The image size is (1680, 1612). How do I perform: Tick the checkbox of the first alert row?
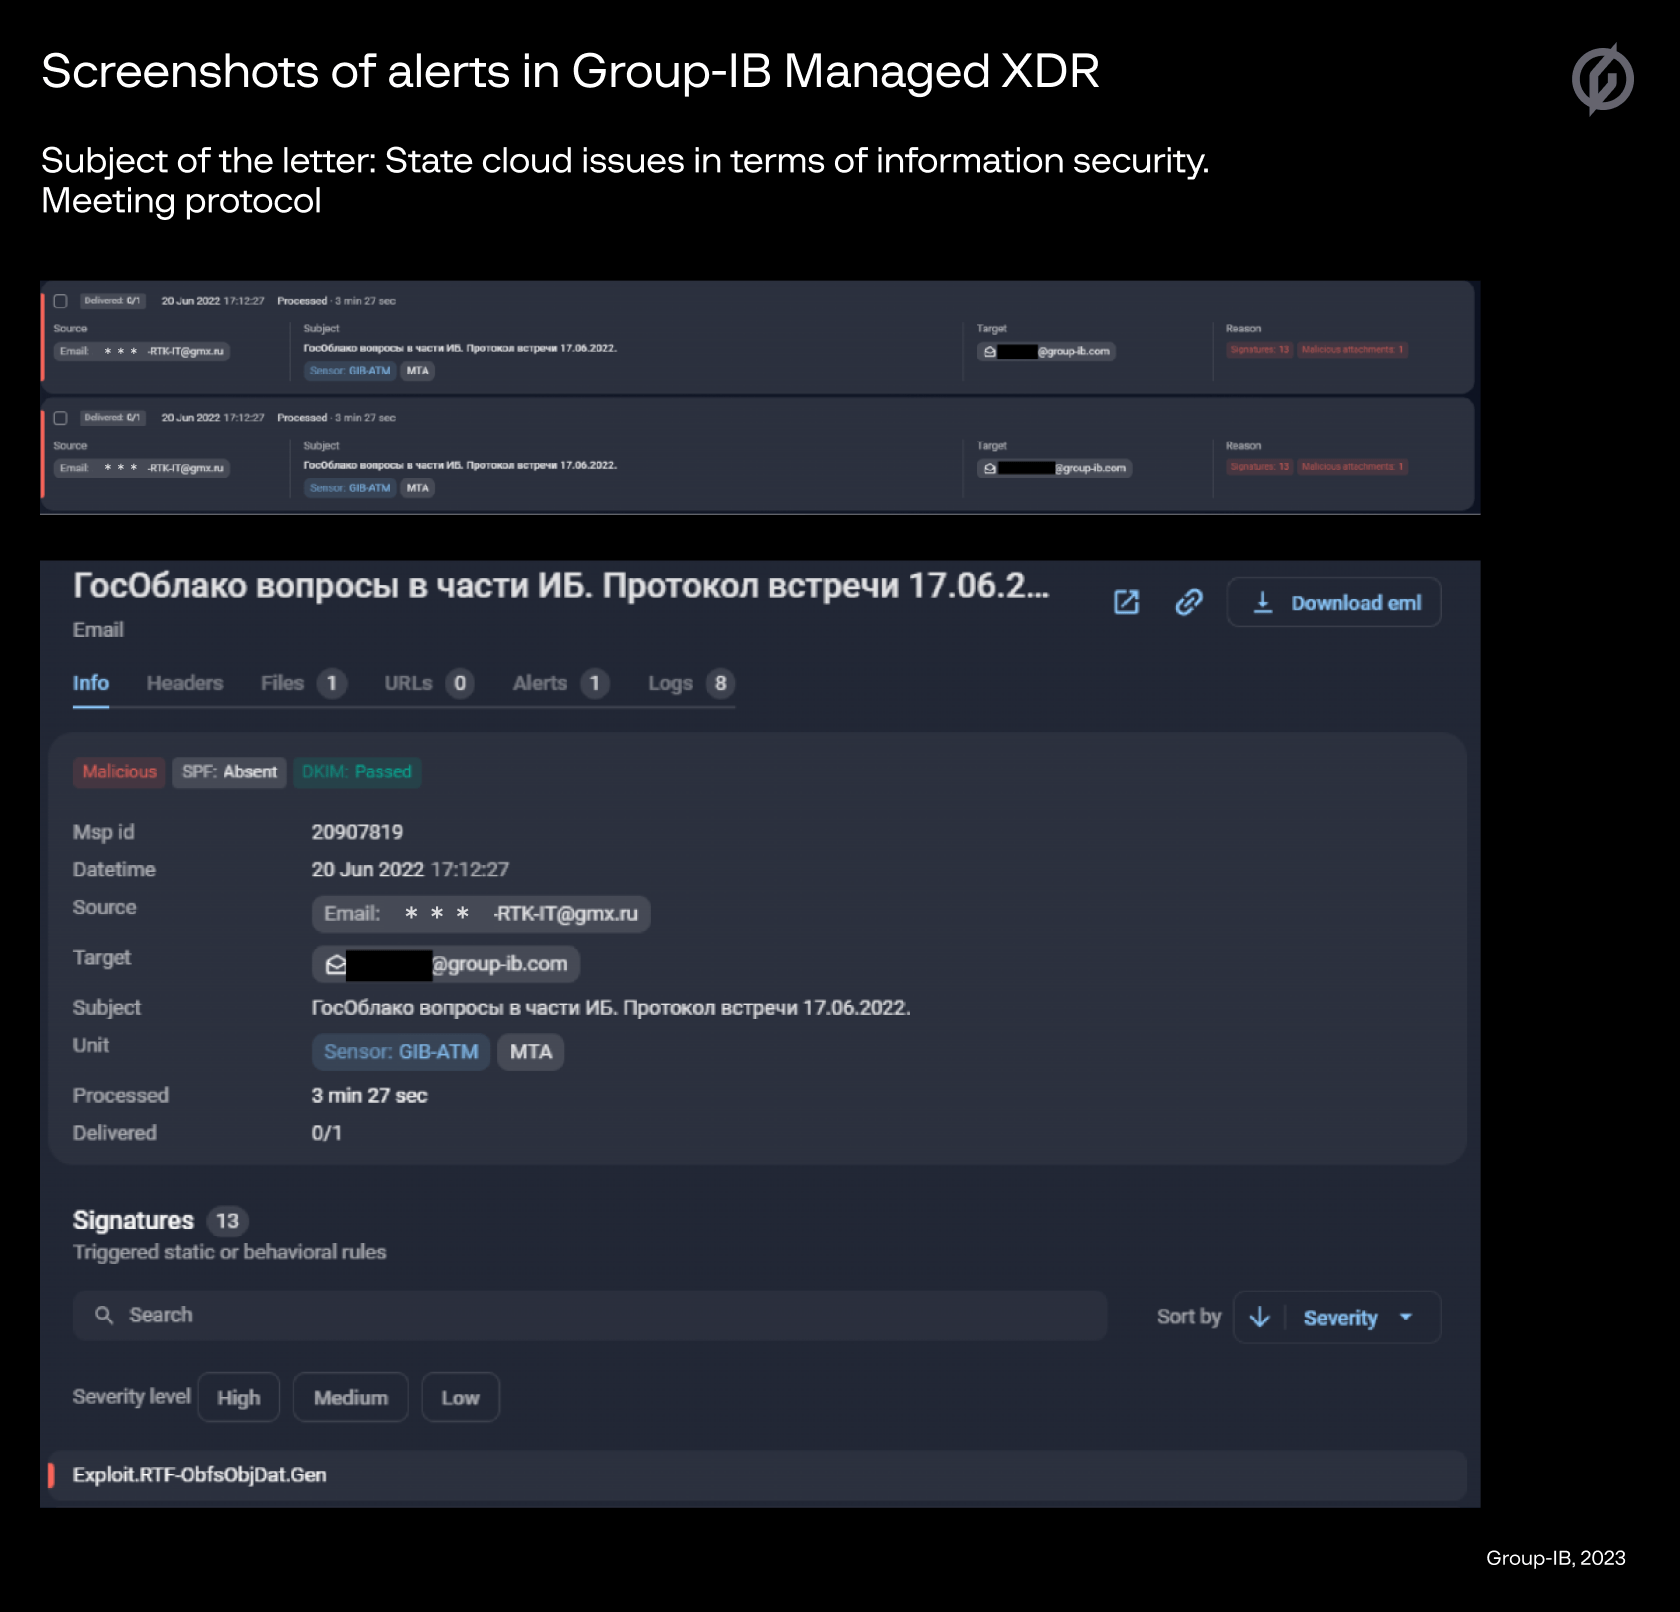(x=60, y=301)
